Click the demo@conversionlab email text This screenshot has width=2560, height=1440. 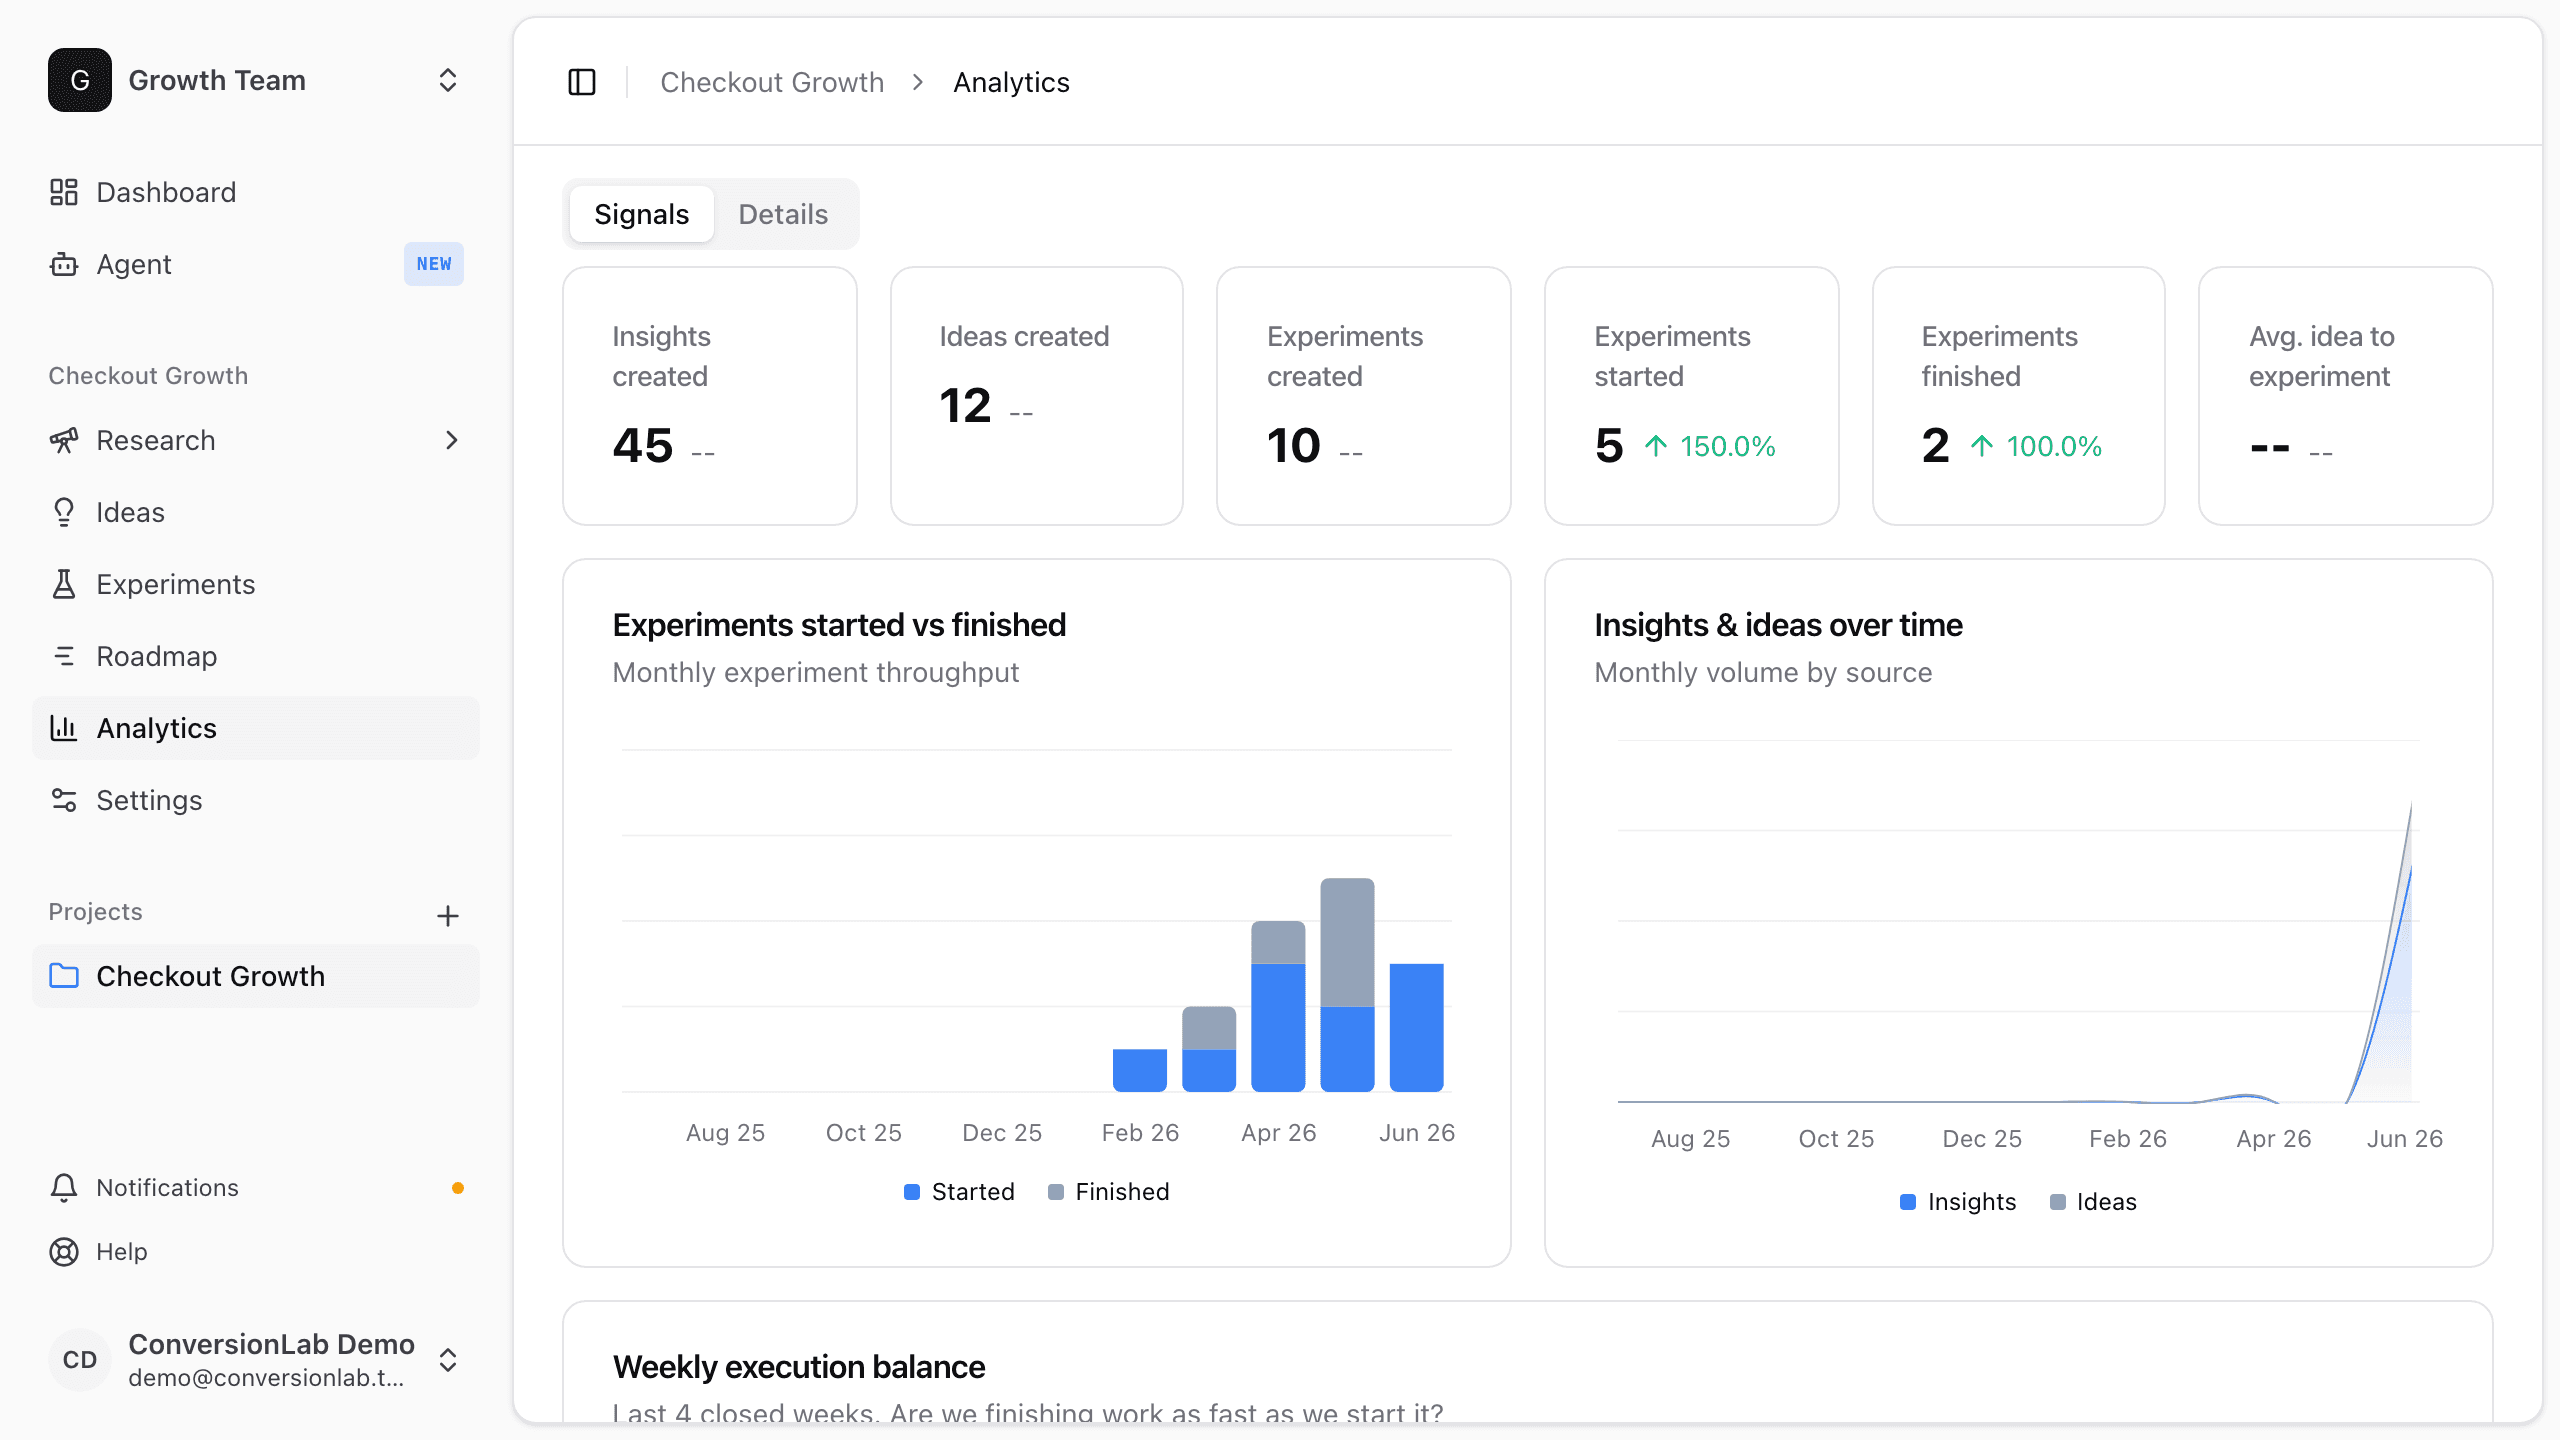tap(266, 1378)
